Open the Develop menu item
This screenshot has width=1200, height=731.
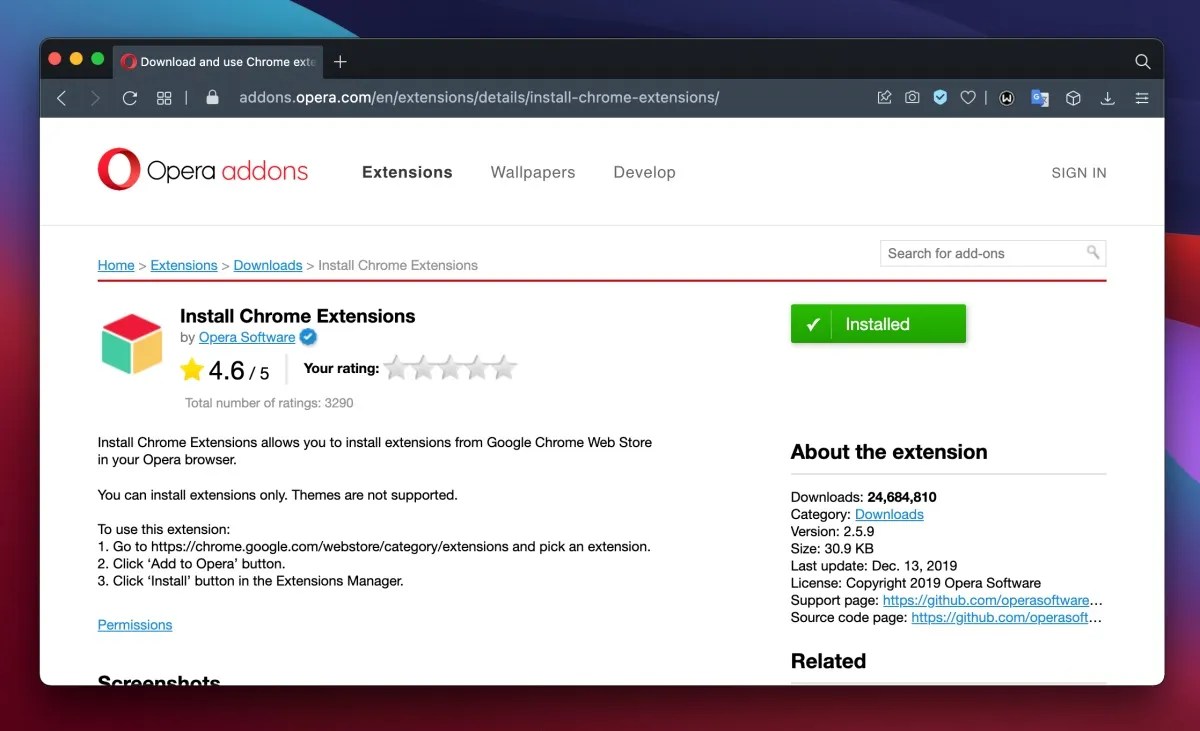click(644, 172)
